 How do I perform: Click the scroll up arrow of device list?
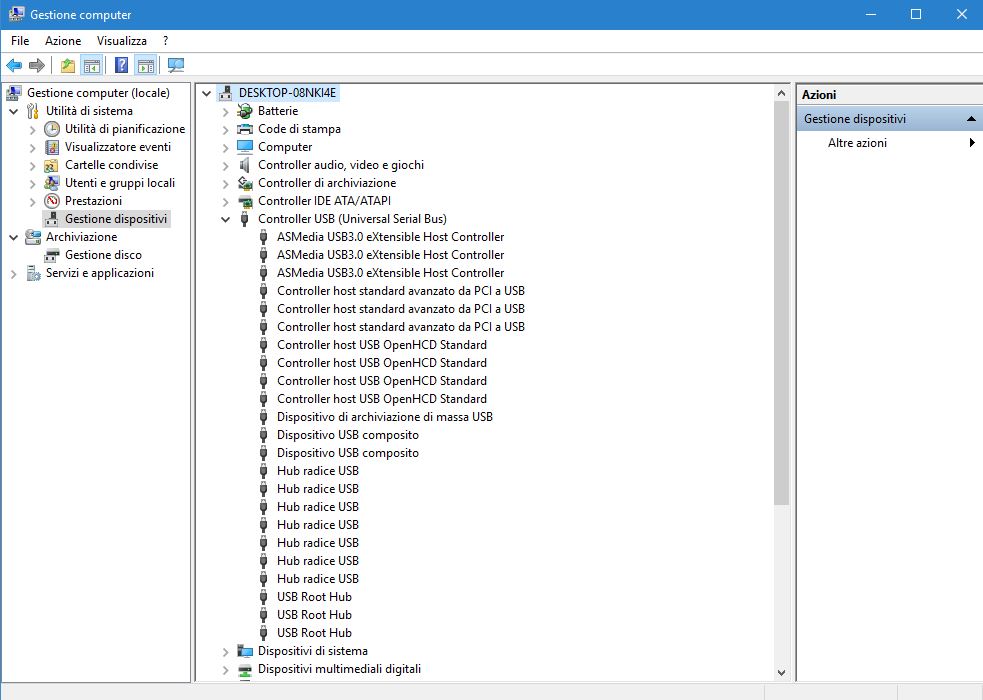[x=781, y=93]
